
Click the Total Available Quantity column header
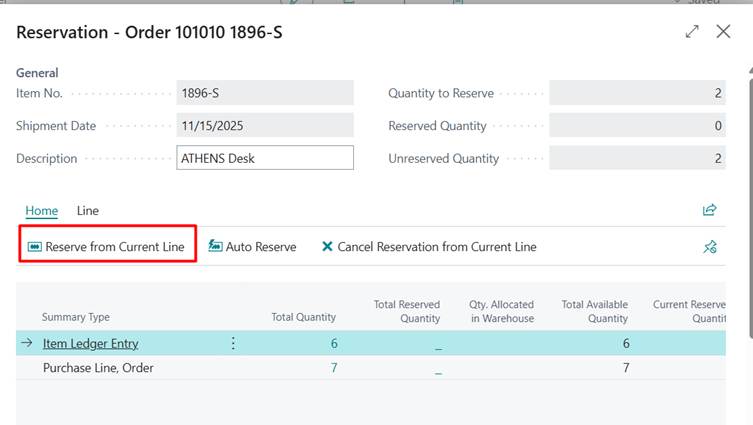click(594, 311)
